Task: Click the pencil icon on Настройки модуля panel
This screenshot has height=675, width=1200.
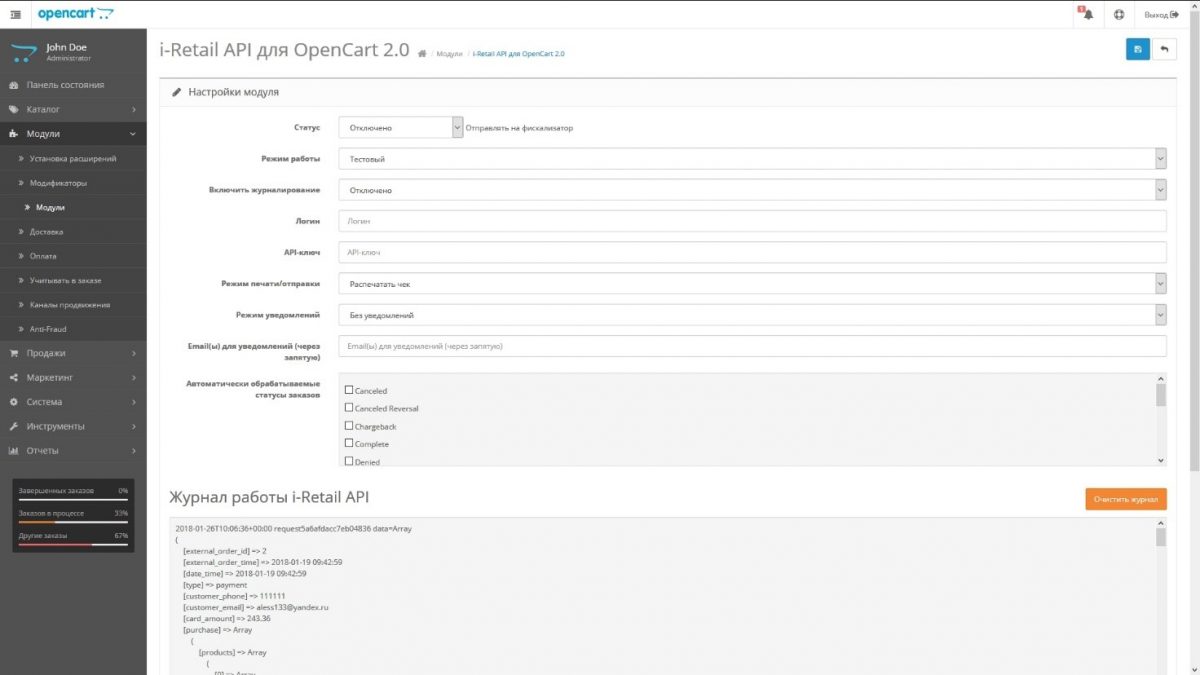Action: point(179,92)
